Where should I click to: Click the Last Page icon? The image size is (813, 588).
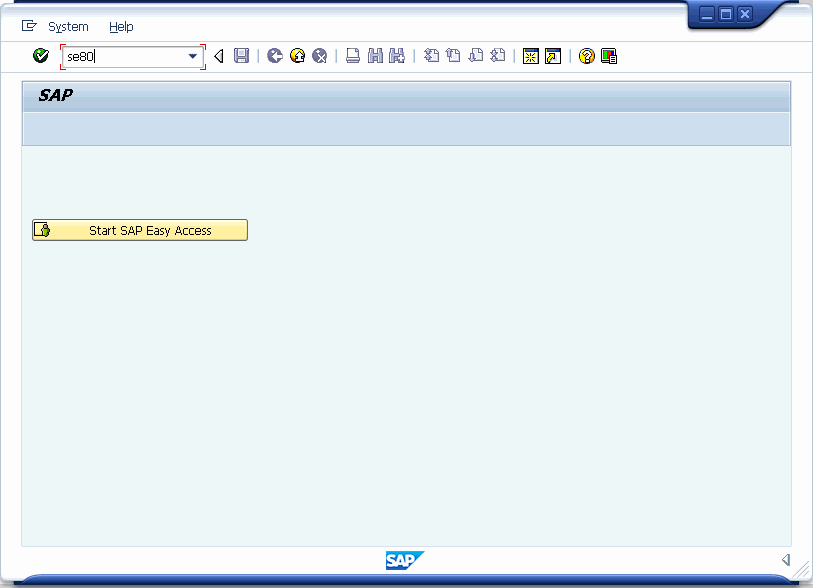tap(498, 55)
